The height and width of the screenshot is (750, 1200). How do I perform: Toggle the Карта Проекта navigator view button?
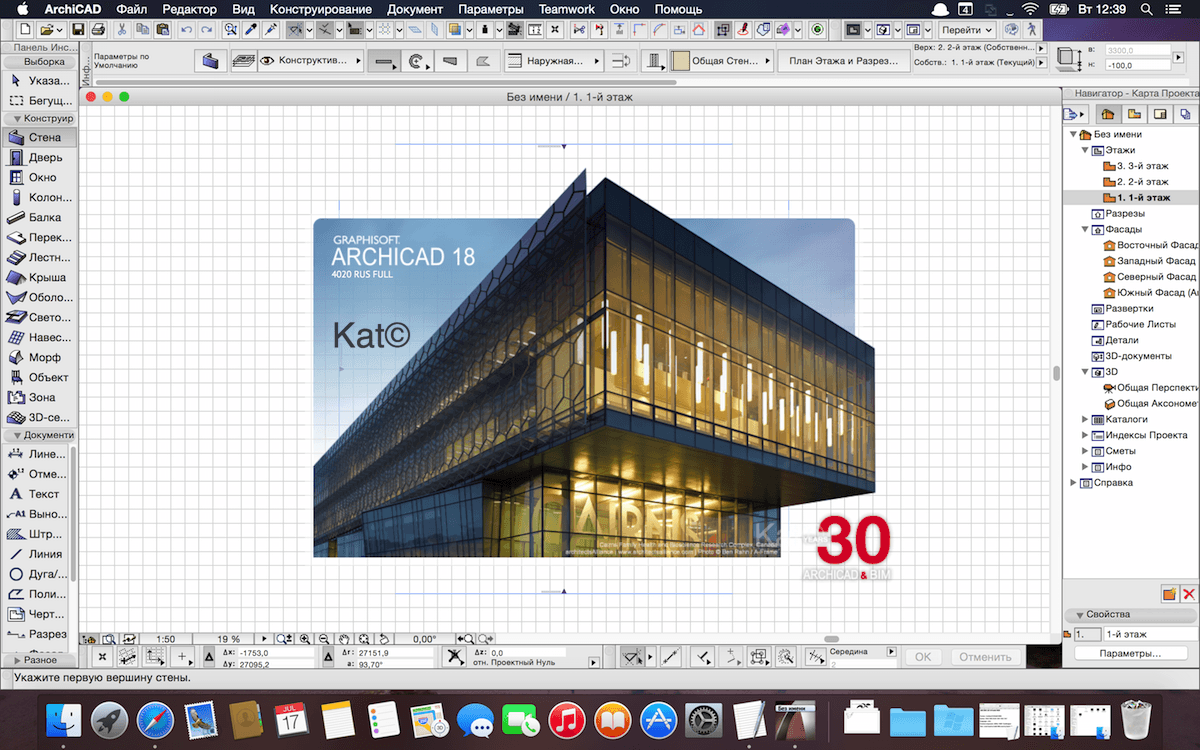pyautogui.click(x=1109, y=113)
